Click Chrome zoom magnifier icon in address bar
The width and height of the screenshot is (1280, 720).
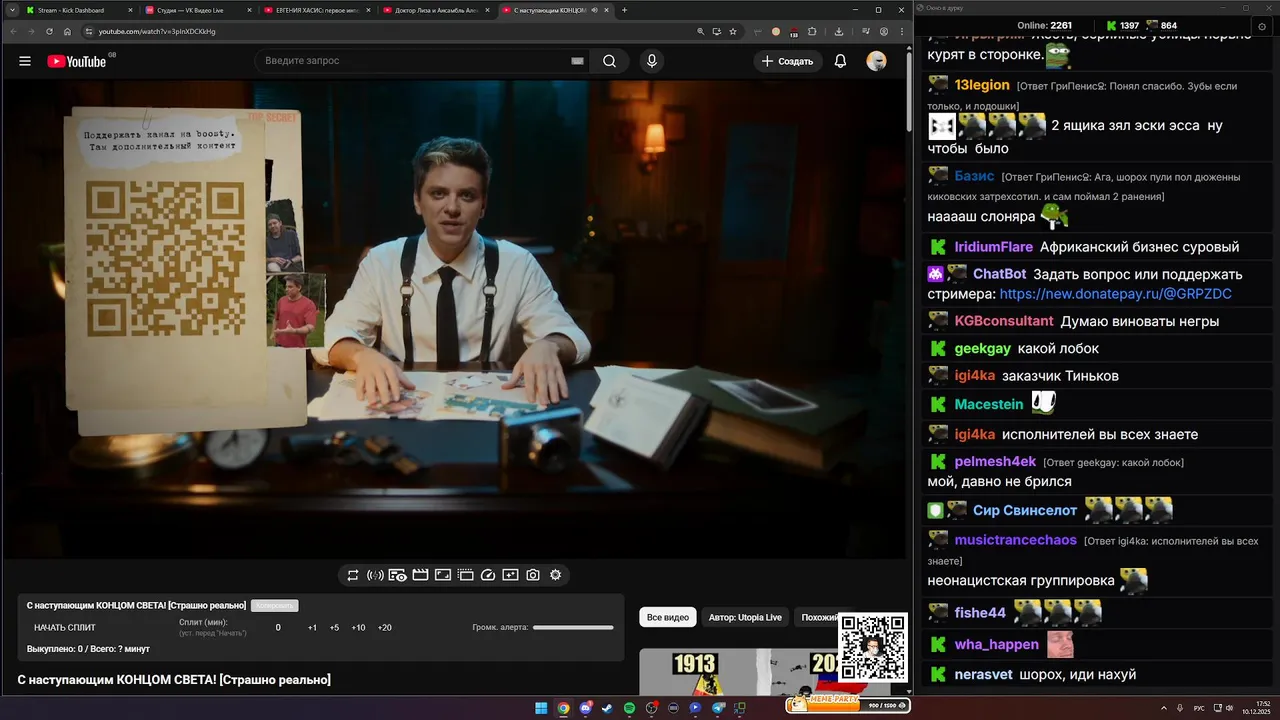[701, 31]
